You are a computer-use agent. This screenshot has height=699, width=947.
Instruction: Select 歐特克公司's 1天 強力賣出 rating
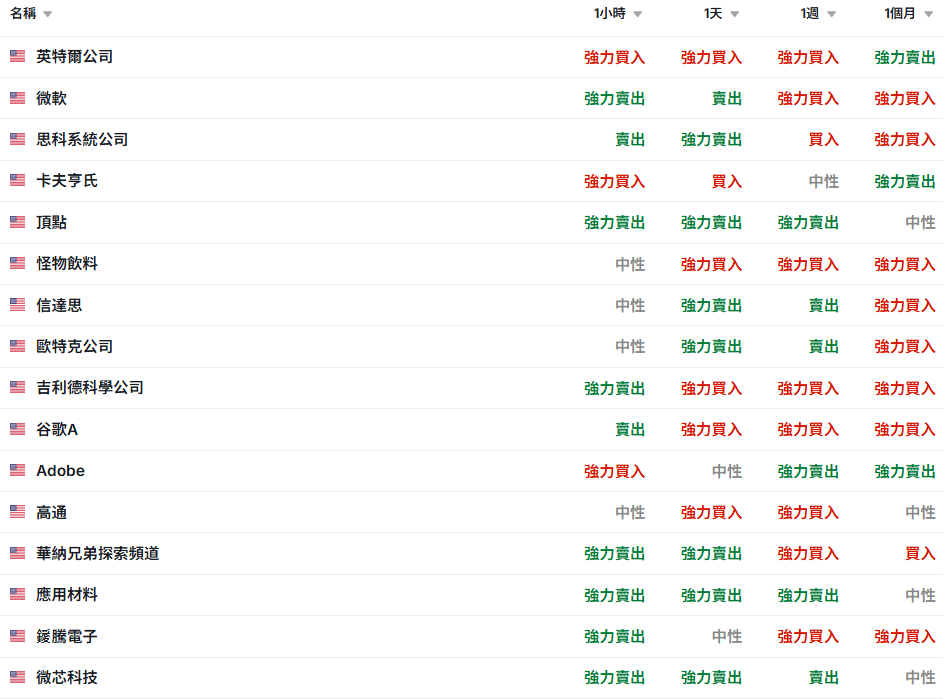(x=711, y=346)
